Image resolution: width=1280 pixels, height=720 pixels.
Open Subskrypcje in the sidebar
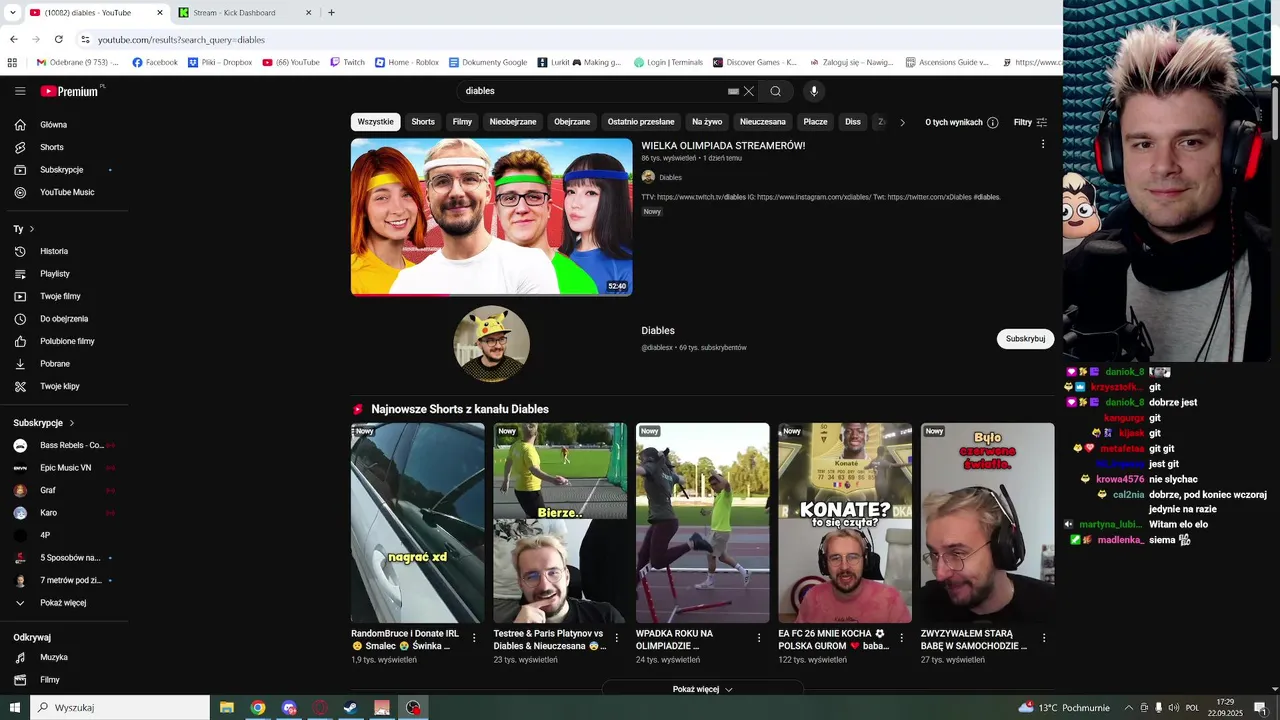[x=64, y=170]
